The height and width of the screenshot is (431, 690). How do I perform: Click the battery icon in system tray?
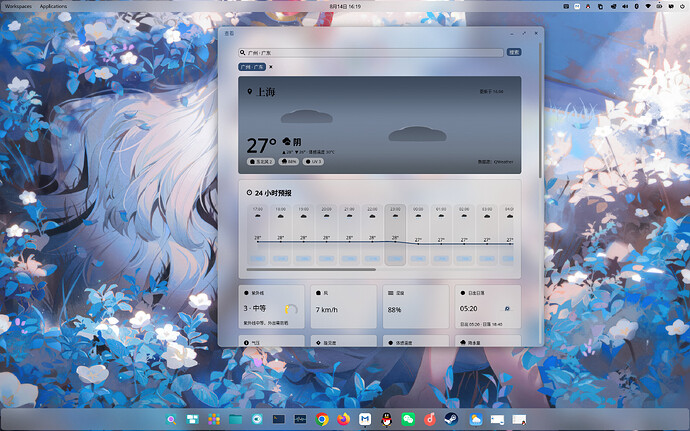tap(659, 6)
